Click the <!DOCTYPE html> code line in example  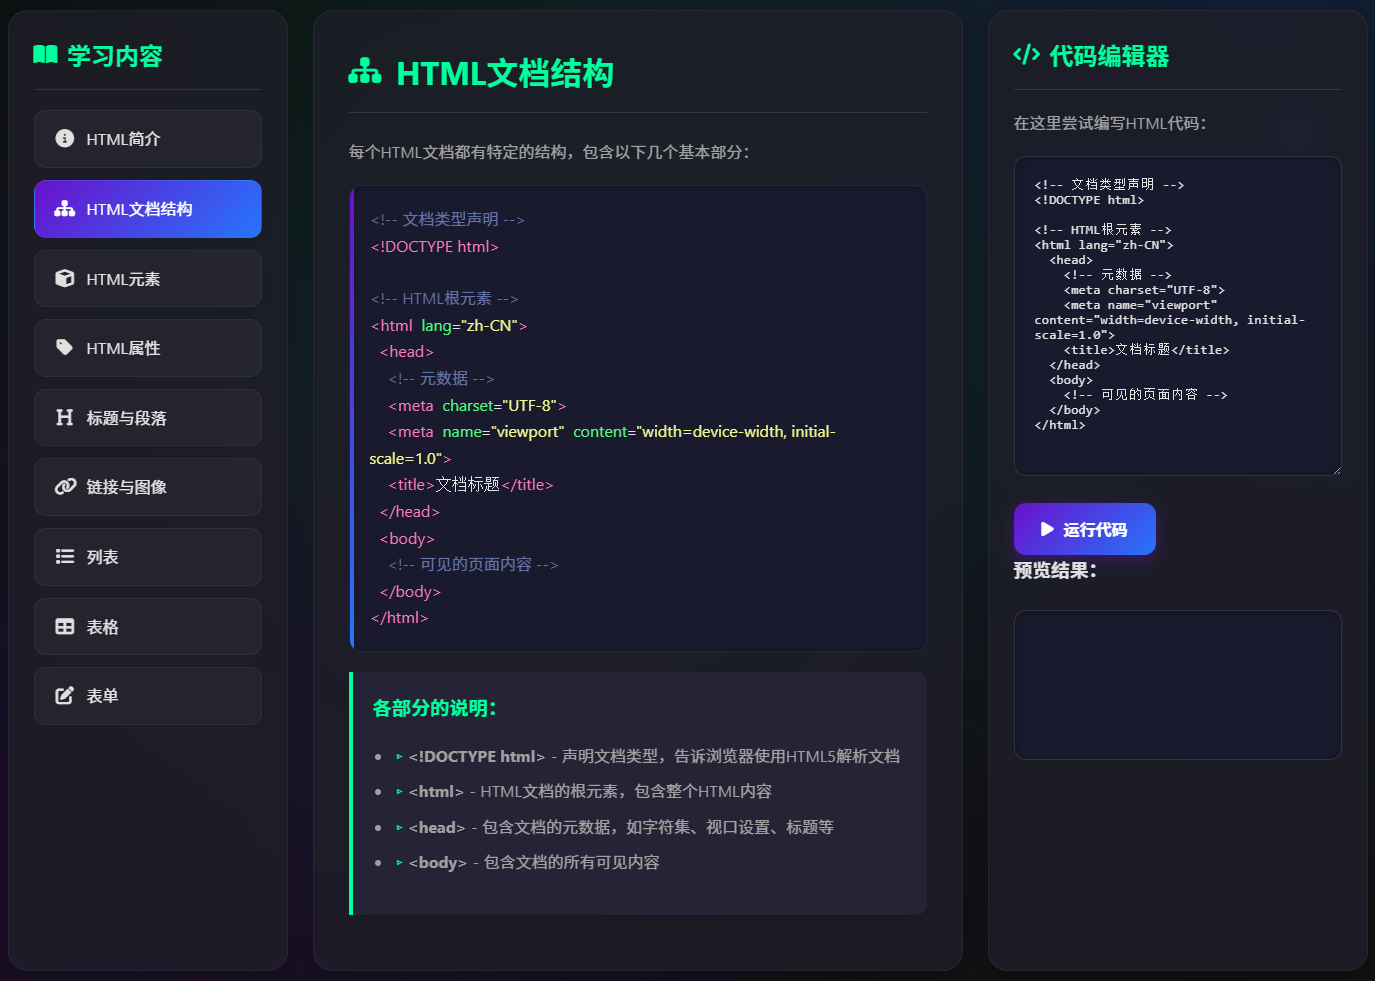(435, 246)
